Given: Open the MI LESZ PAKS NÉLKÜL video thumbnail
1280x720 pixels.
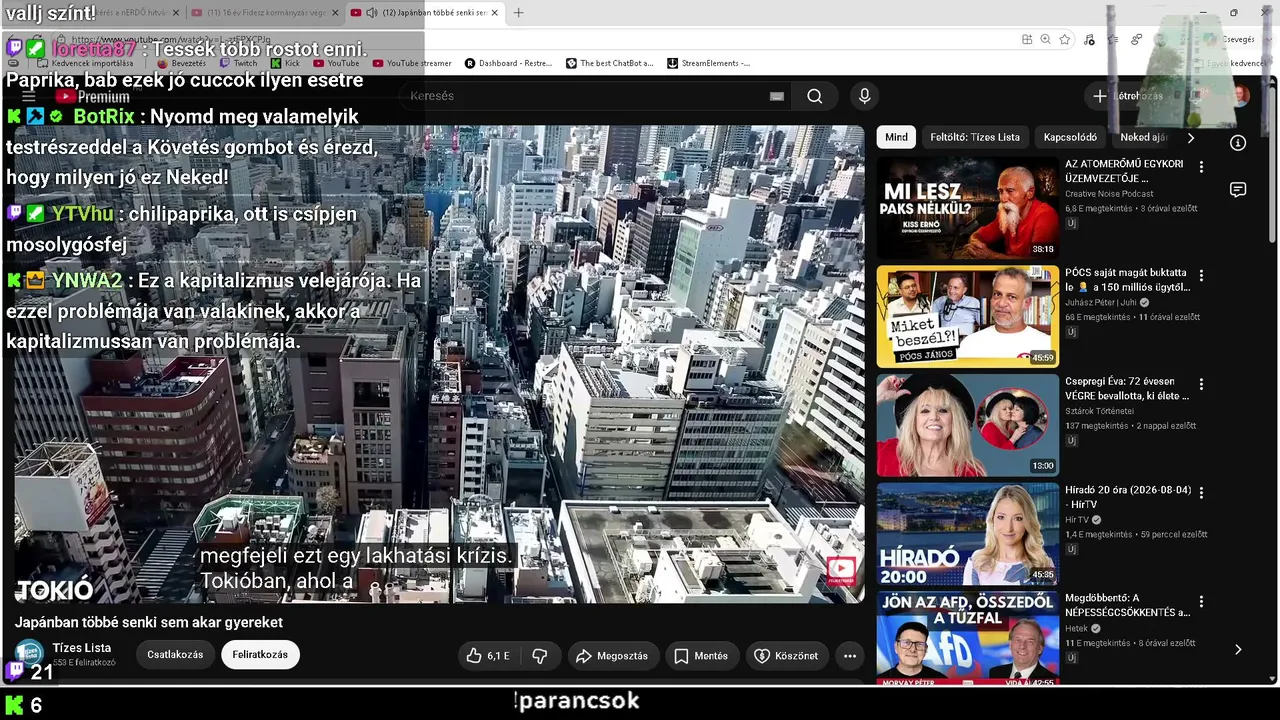Looking at the screenshot, I should (x=968, y=208).
